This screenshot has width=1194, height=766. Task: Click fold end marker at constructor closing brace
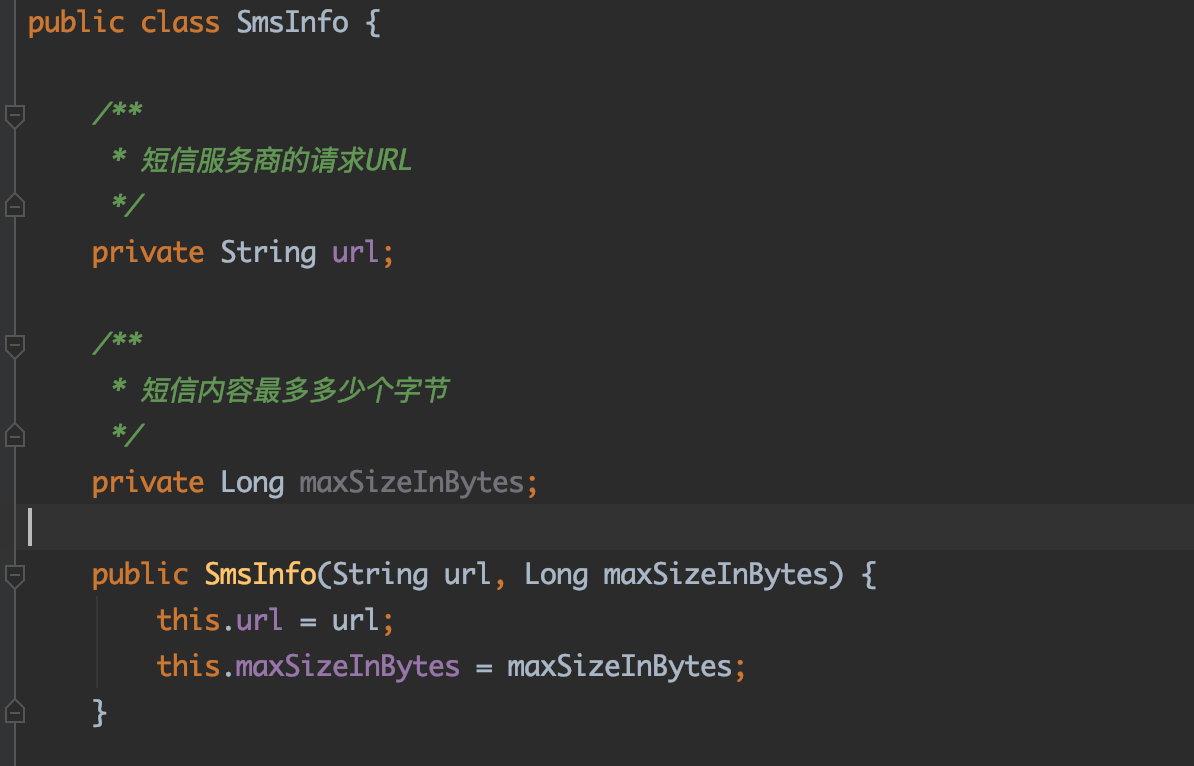coord(14,712)
